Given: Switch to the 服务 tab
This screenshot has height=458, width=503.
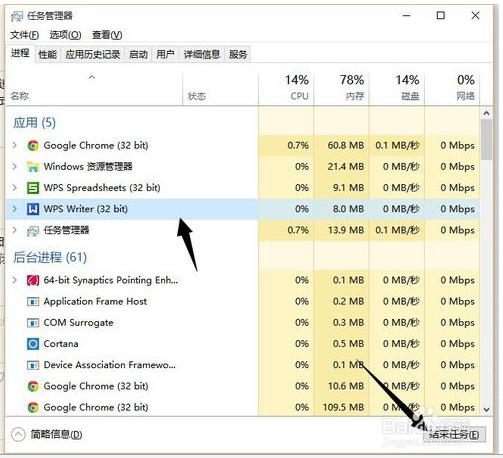Looking at the screenshot, I should pos(238,54).
